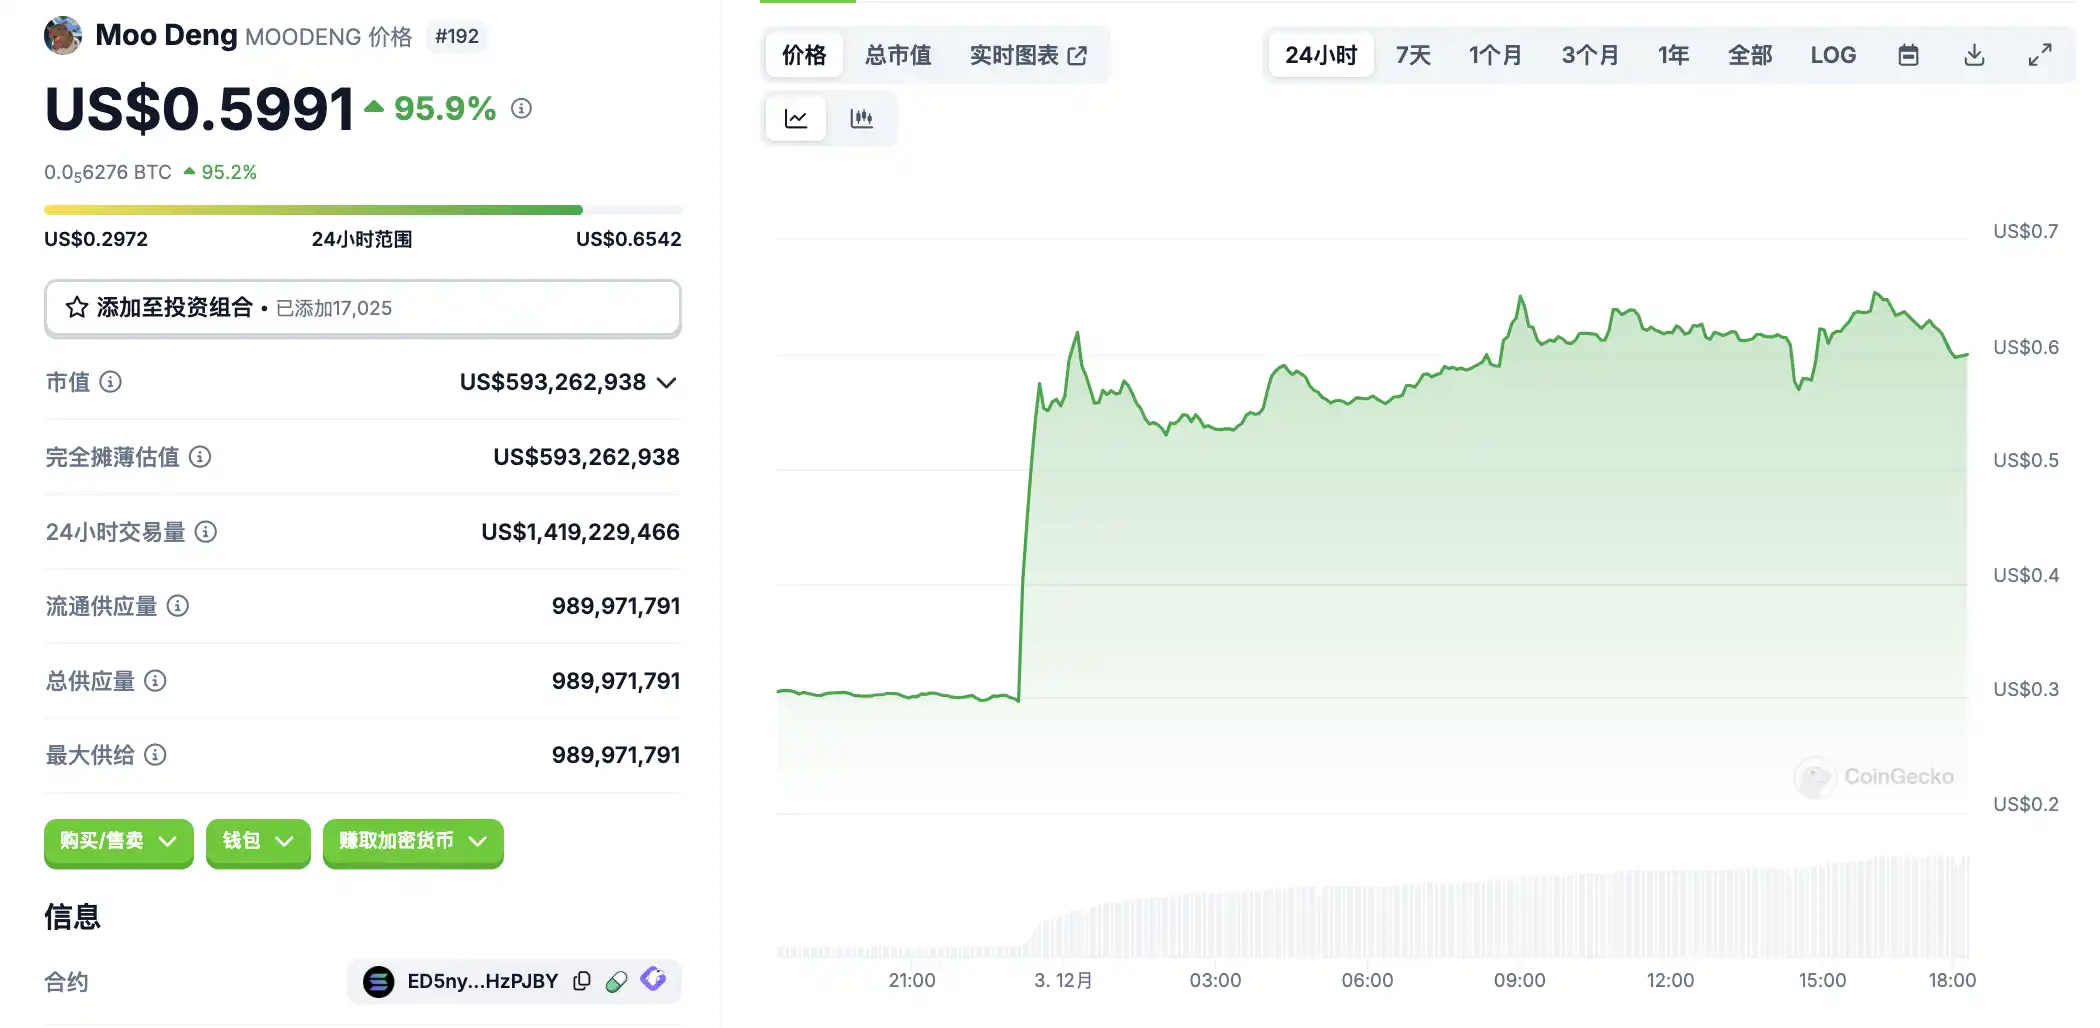Toggle the LOG scale option
The width and height of the screenshot is (2100, 1028).
click(1833, 55)
